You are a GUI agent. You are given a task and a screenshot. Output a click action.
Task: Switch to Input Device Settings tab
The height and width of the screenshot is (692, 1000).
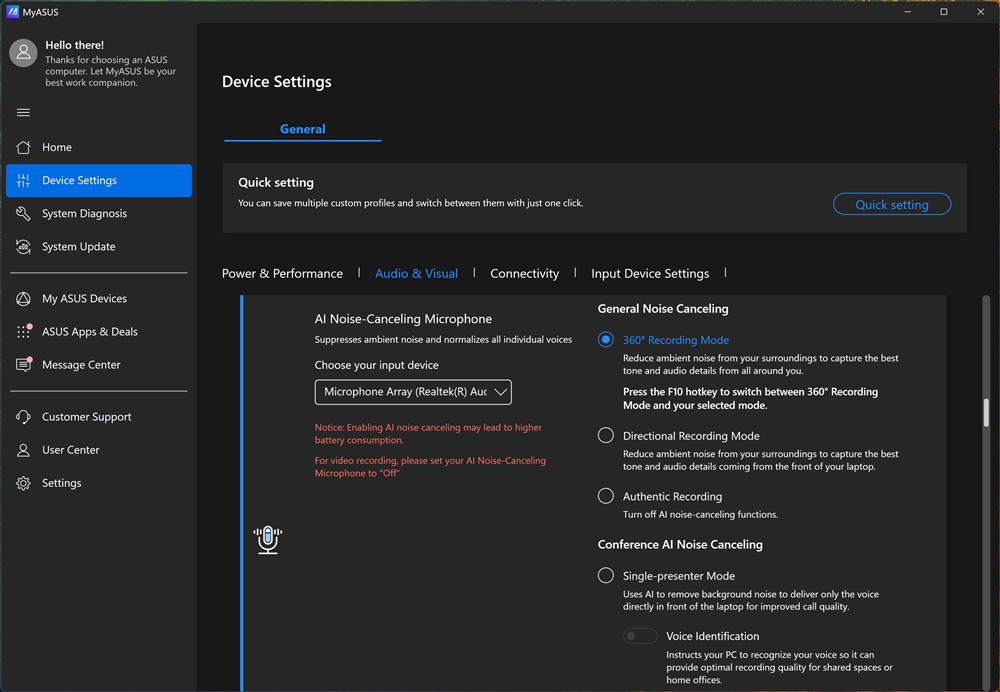point(650,273)
